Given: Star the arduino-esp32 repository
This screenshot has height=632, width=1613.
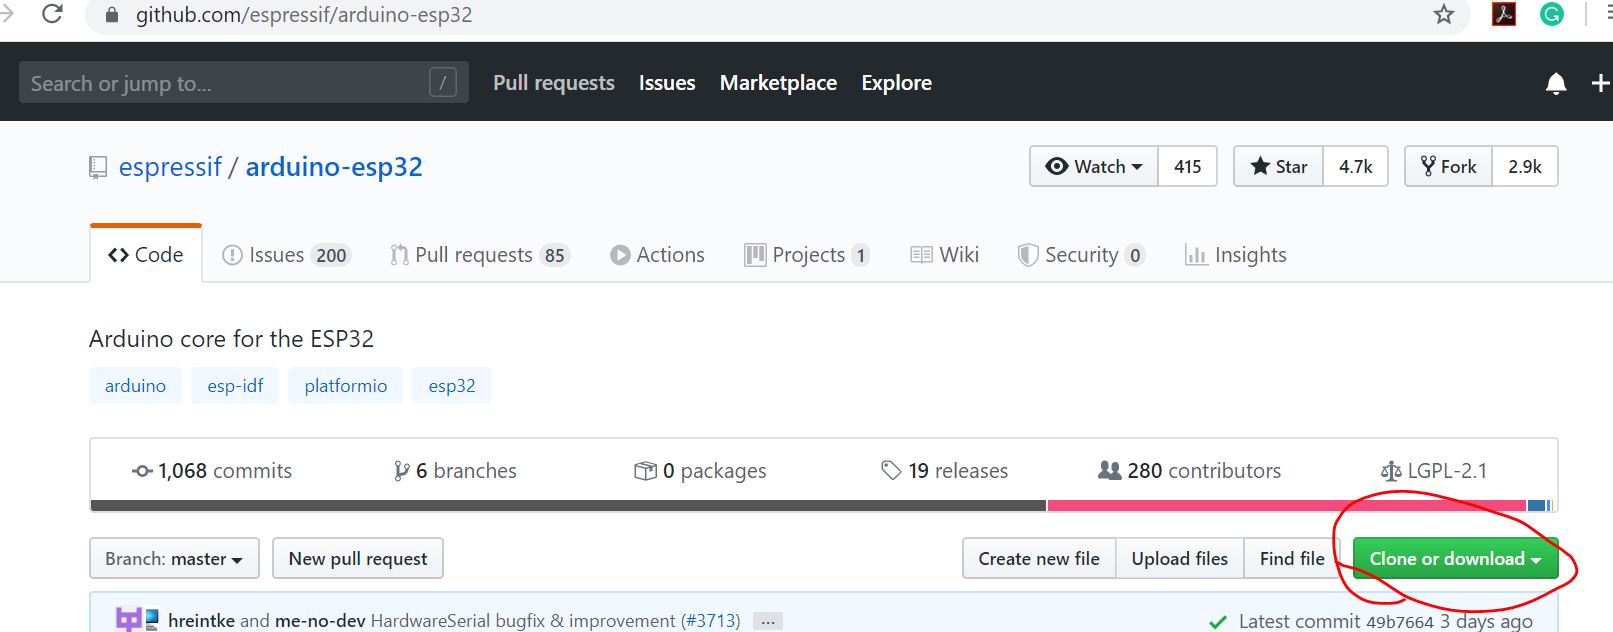Looking at the screenshot, I should [x=1278, y=167].
